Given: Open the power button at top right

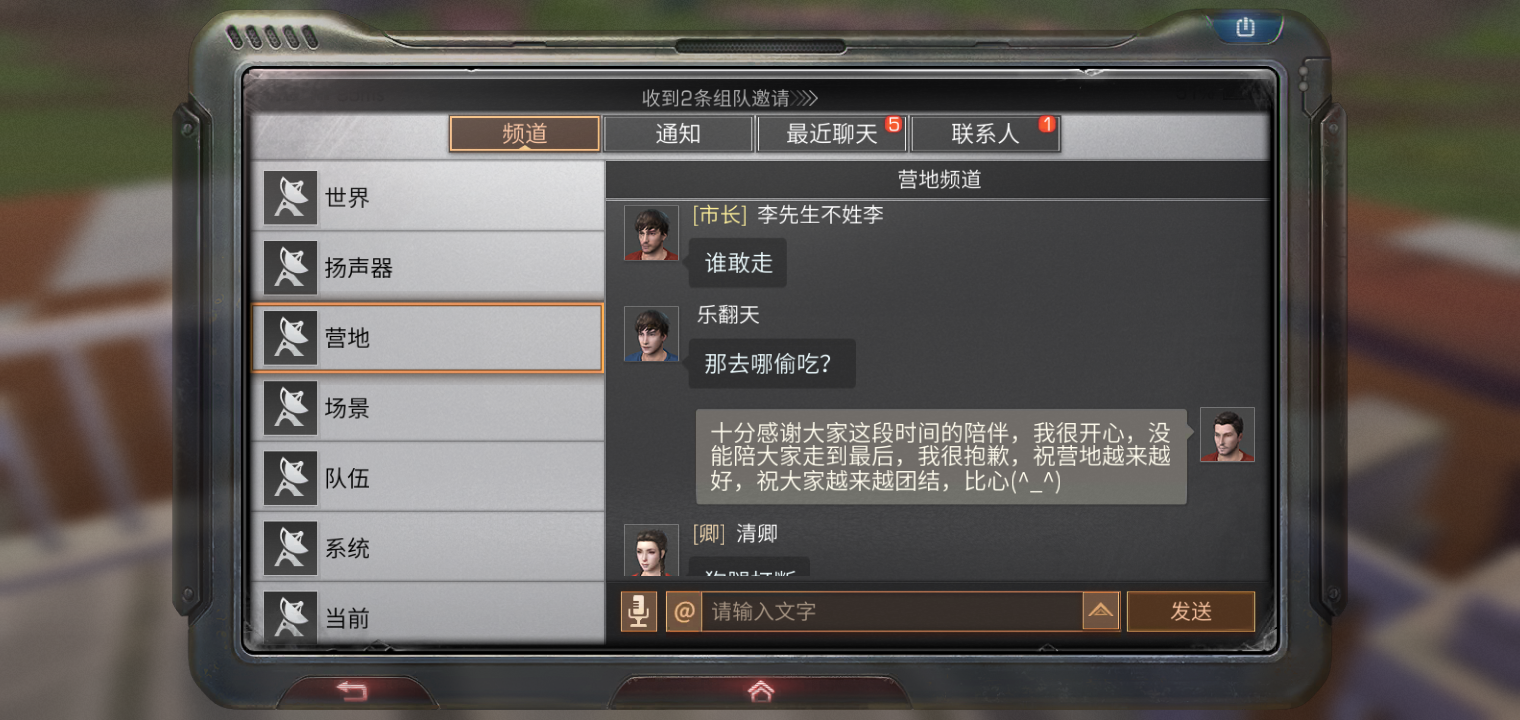Looking at the screenshot, I should [1244, 28].
